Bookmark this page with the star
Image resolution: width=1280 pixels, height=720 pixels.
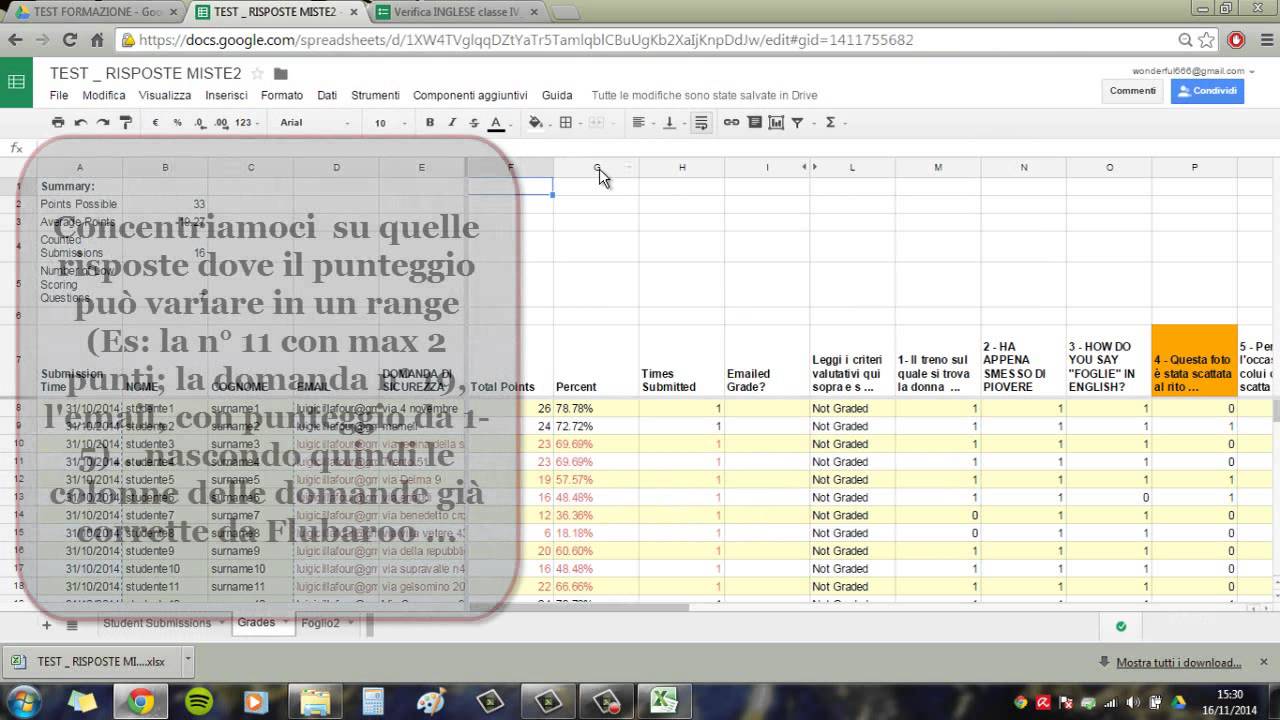click(x=1206, y=40)
